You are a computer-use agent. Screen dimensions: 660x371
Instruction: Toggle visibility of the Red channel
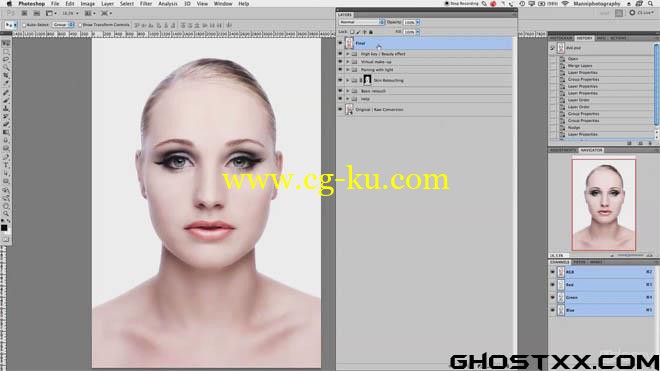[552, 285]
